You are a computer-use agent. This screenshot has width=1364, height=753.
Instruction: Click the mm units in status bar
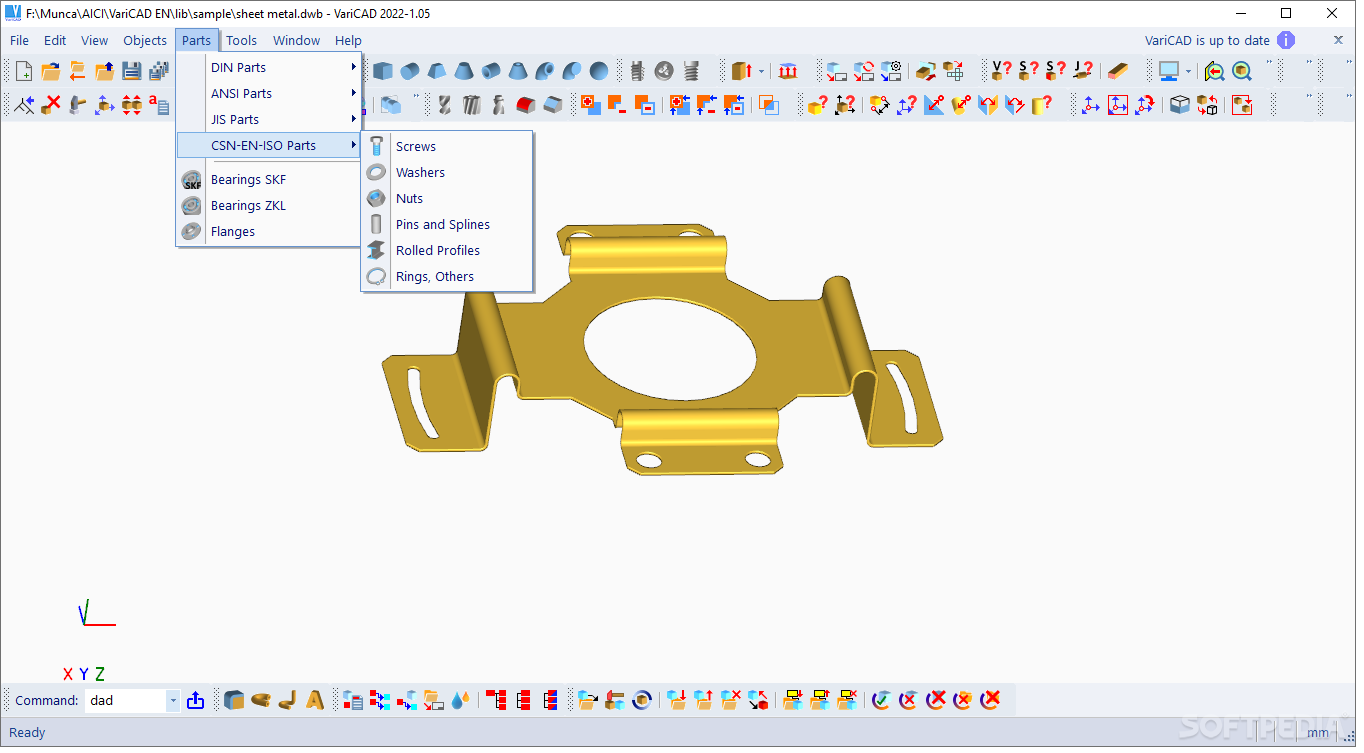click(x=1318, y=733)
